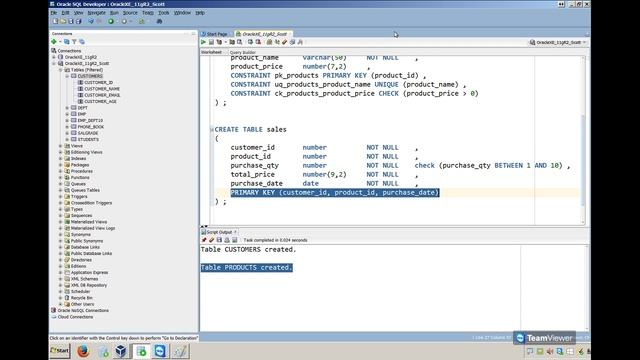Switch to the Query Builder tab
Image resolution: width=640 pixels, height=360 pixels.
click(x=242, y=53)
